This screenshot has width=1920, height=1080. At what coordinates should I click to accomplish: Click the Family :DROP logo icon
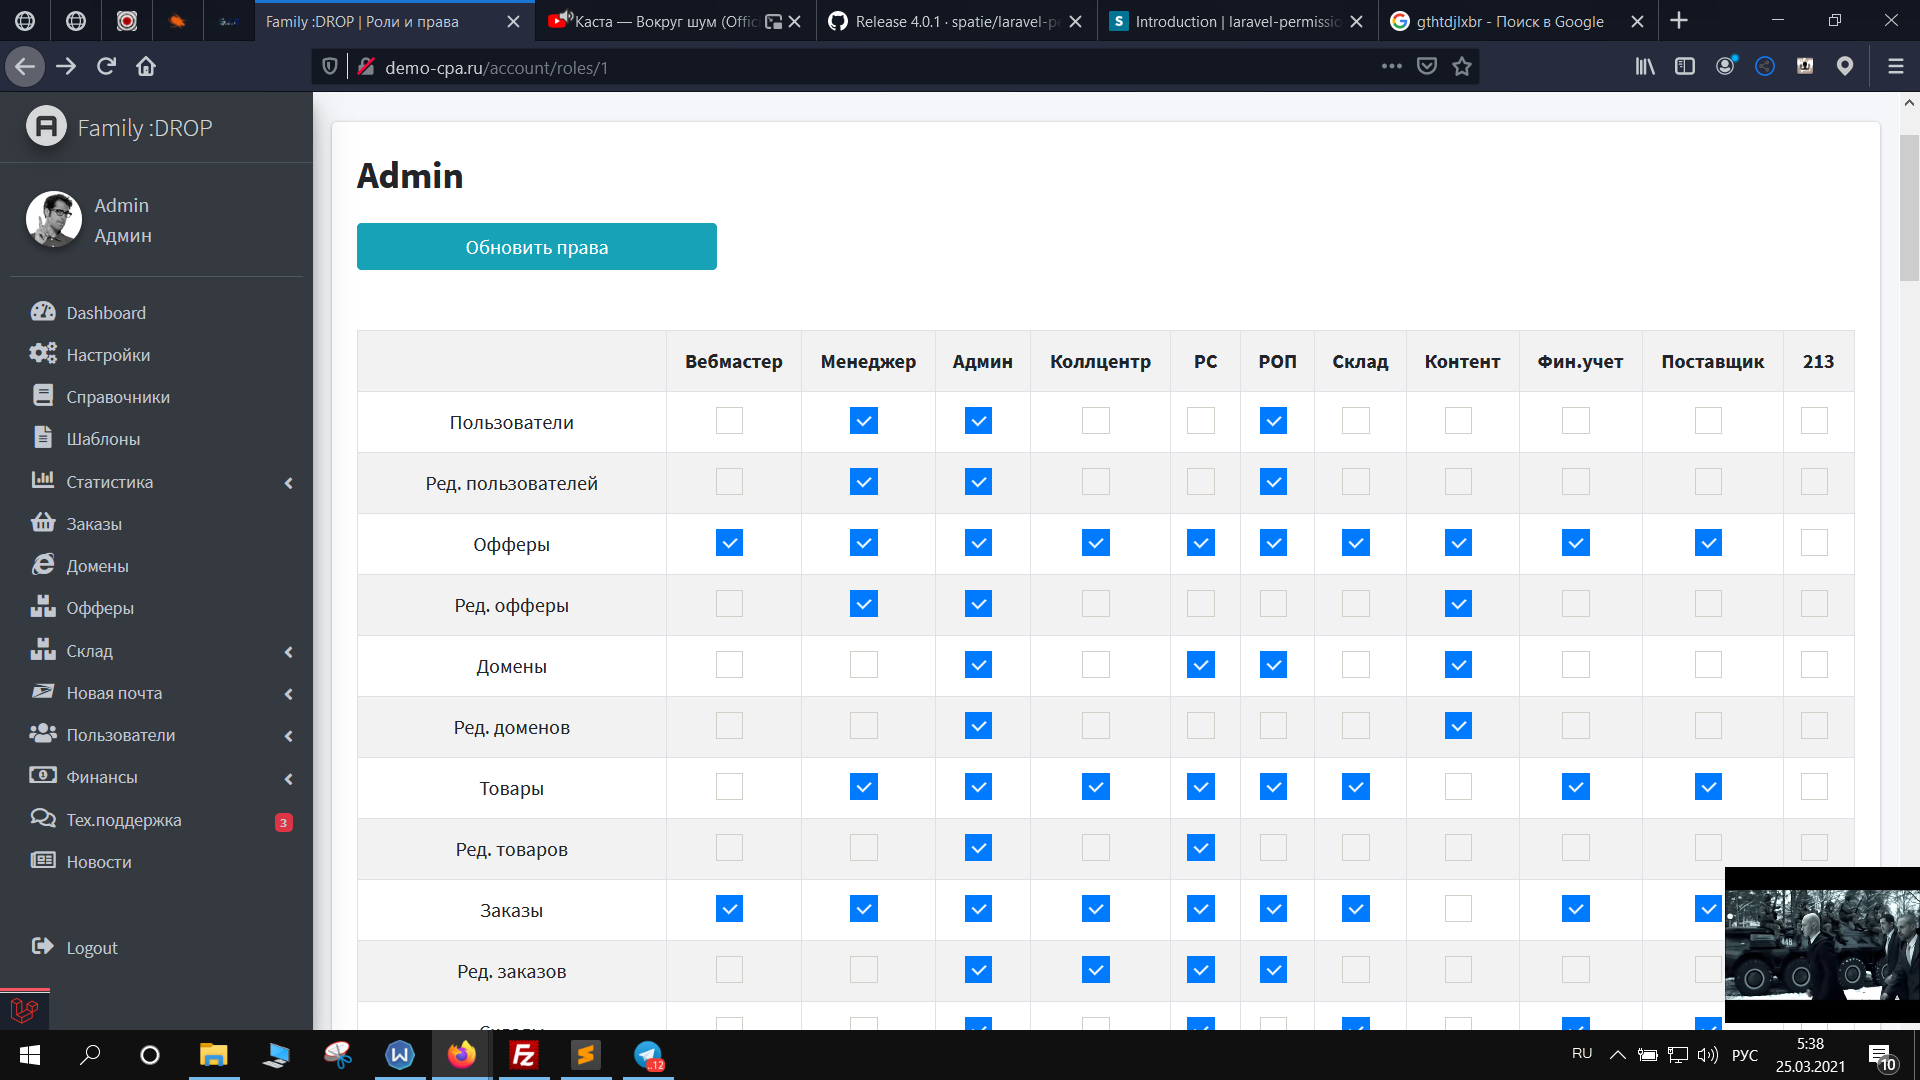point(46,127)
